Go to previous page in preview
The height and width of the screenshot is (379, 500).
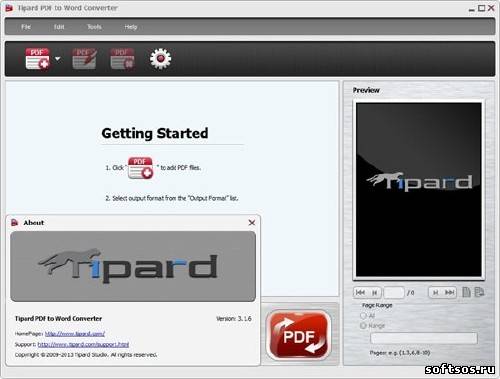[374, 293]
